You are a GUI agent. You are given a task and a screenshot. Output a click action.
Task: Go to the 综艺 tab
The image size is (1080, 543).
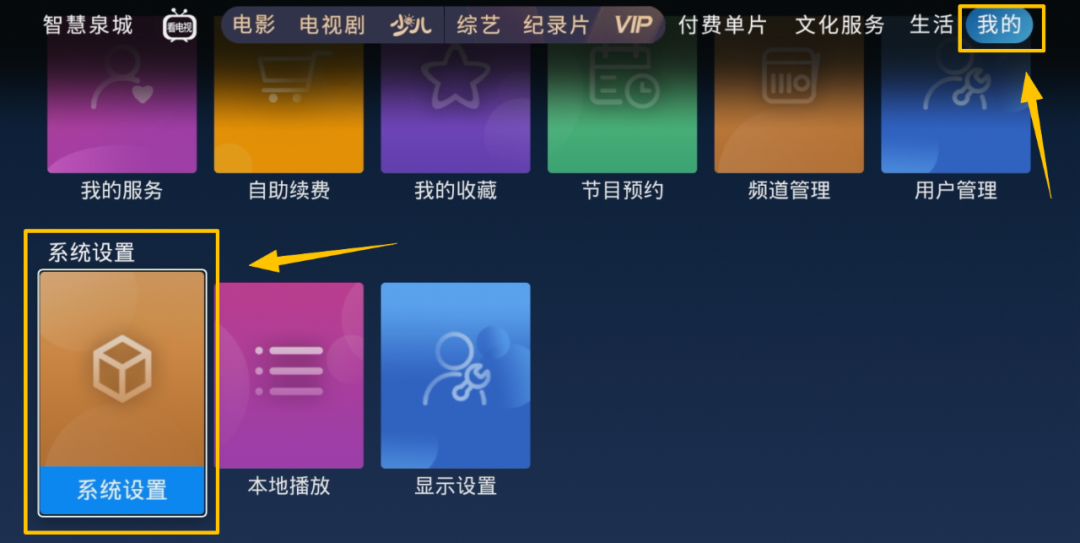(x=478, y=25)
